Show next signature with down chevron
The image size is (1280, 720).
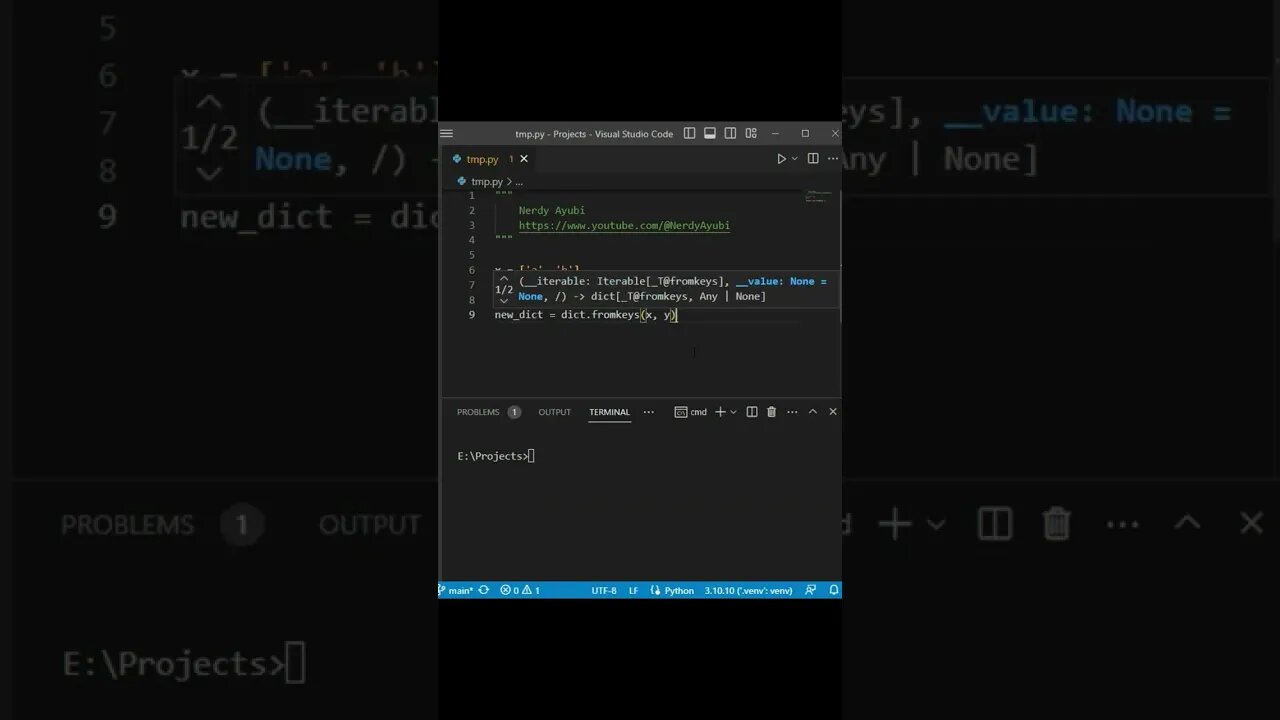(x=505, y=300)
